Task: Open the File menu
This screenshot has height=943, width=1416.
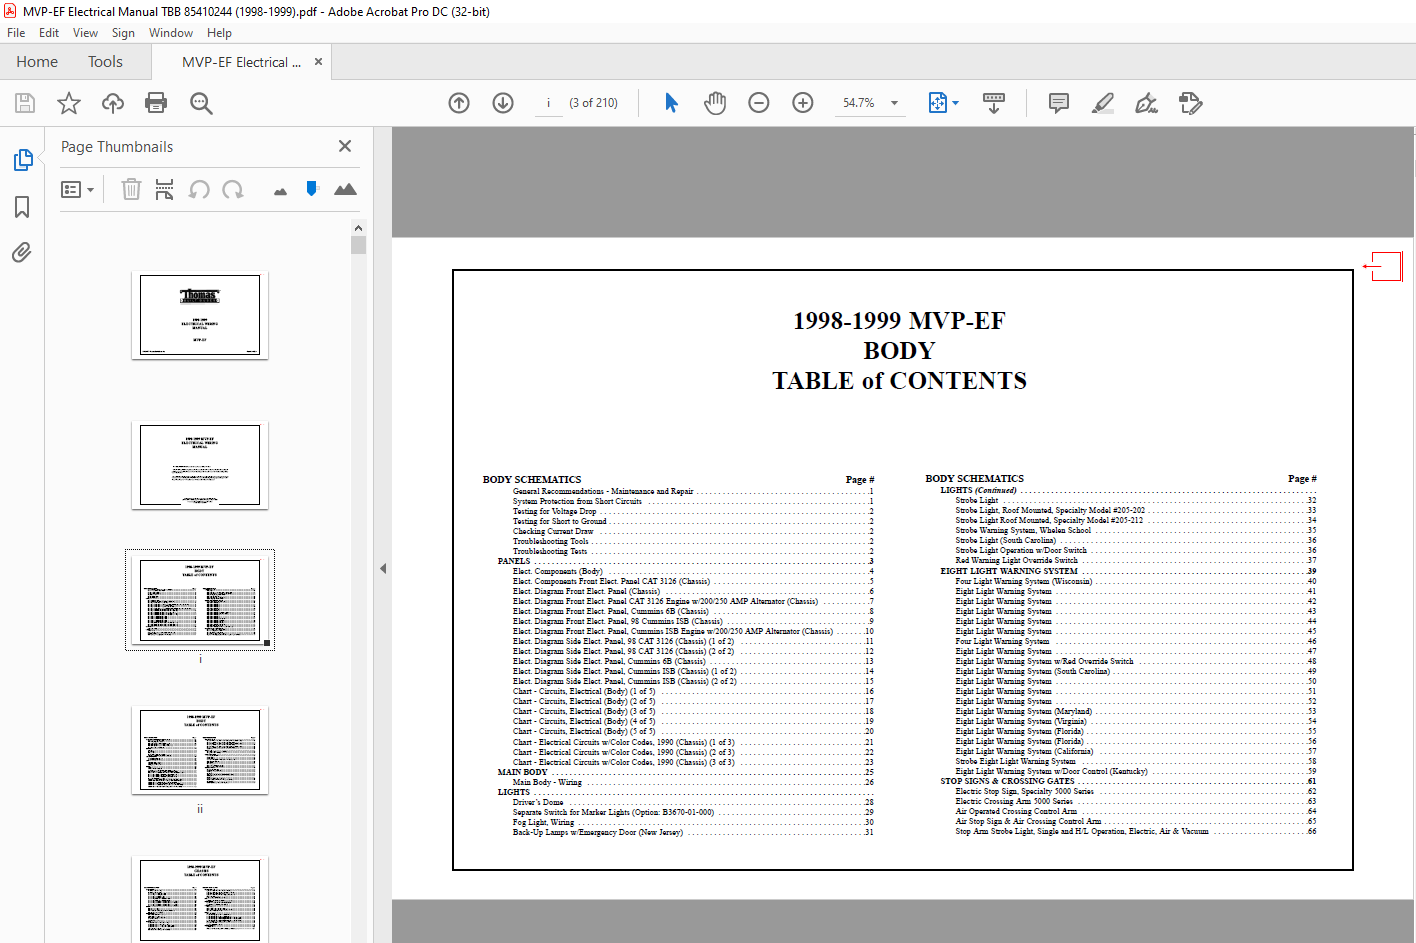Action: 16,33
